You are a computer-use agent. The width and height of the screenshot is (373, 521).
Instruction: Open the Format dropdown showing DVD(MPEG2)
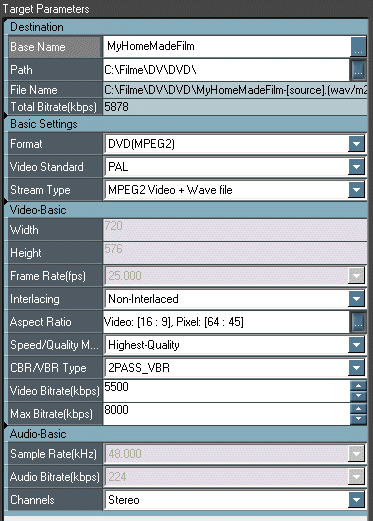point(356,144)
